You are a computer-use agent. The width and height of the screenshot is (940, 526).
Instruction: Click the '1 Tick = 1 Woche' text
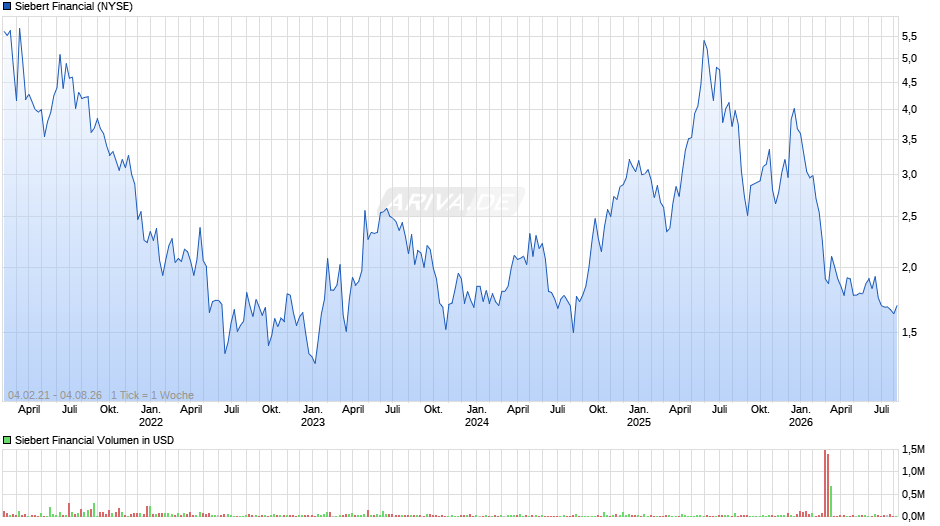coord(152,395)
